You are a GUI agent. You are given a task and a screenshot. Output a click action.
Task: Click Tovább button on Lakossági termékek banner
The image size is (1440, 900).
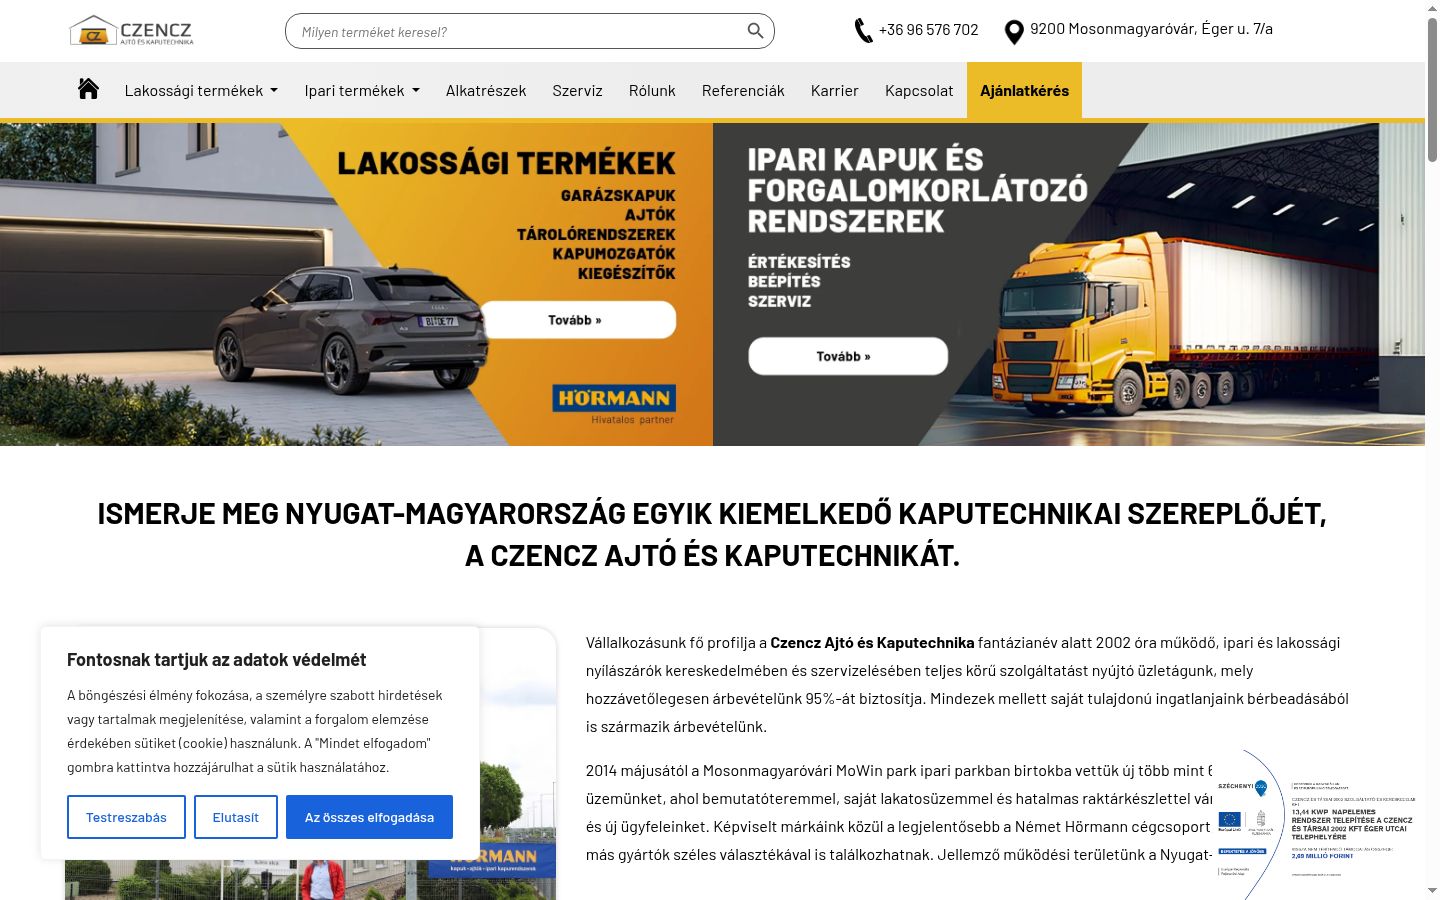point(575,320)
